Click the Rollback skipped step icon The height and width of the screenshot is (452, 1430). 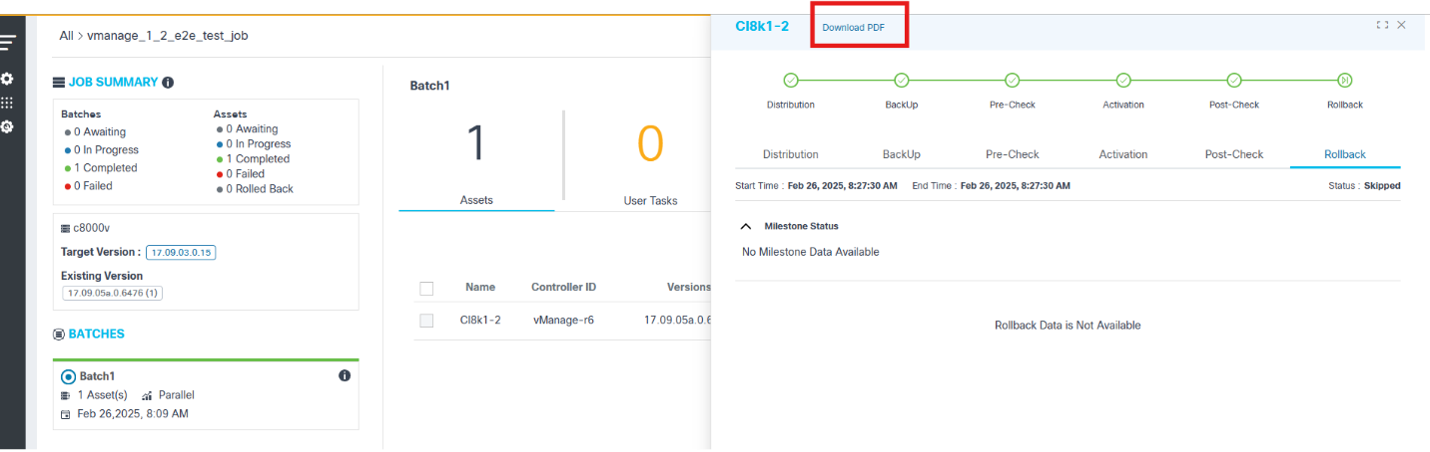tap(1345, 80)
